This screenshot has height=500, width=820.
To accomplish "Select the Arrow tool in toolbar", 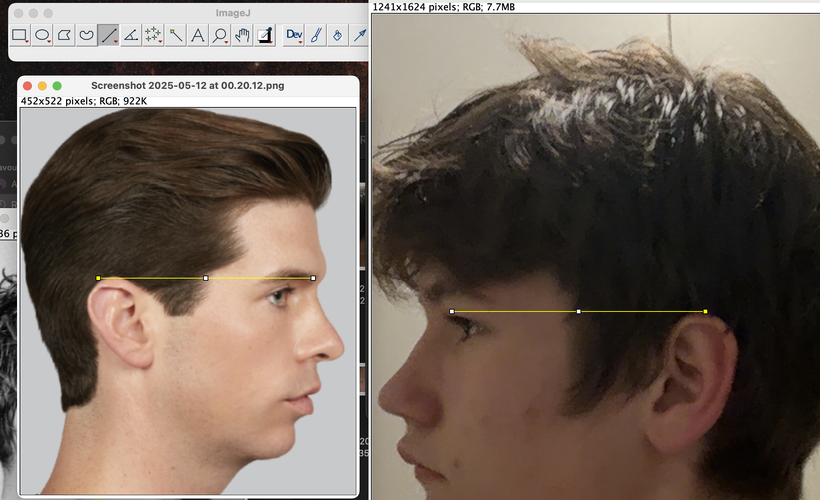I will click(360, 36).
